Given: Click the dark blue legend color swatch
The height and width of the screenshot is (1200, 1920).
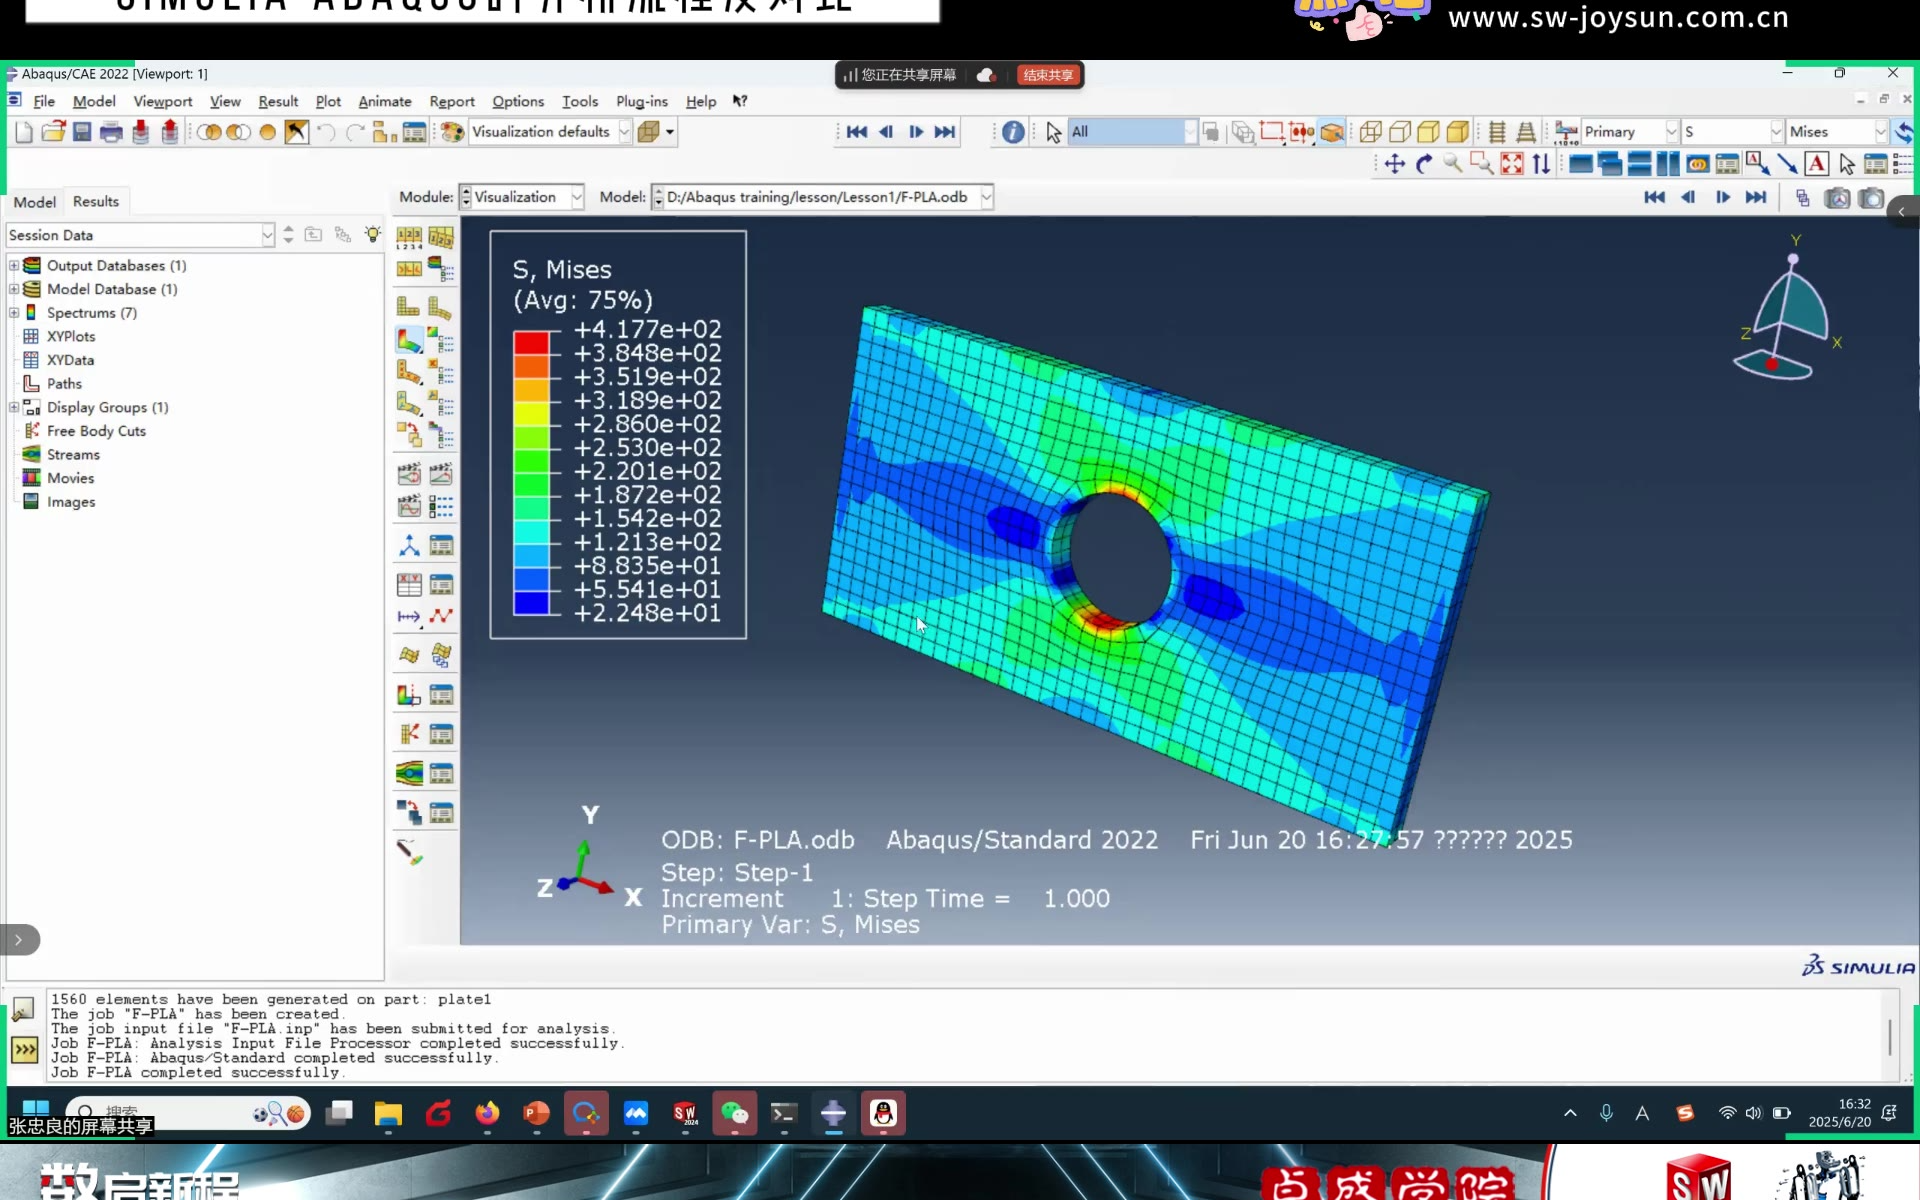Looking at the screenshot, I should tap(531, 603).
